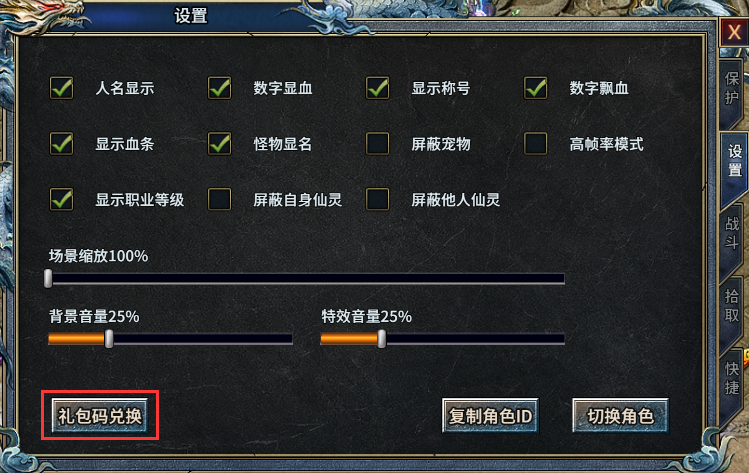Uncheck the 人名显示 checkbox
Viewport: 749px width, 473px height.
[x=62, y=88]
